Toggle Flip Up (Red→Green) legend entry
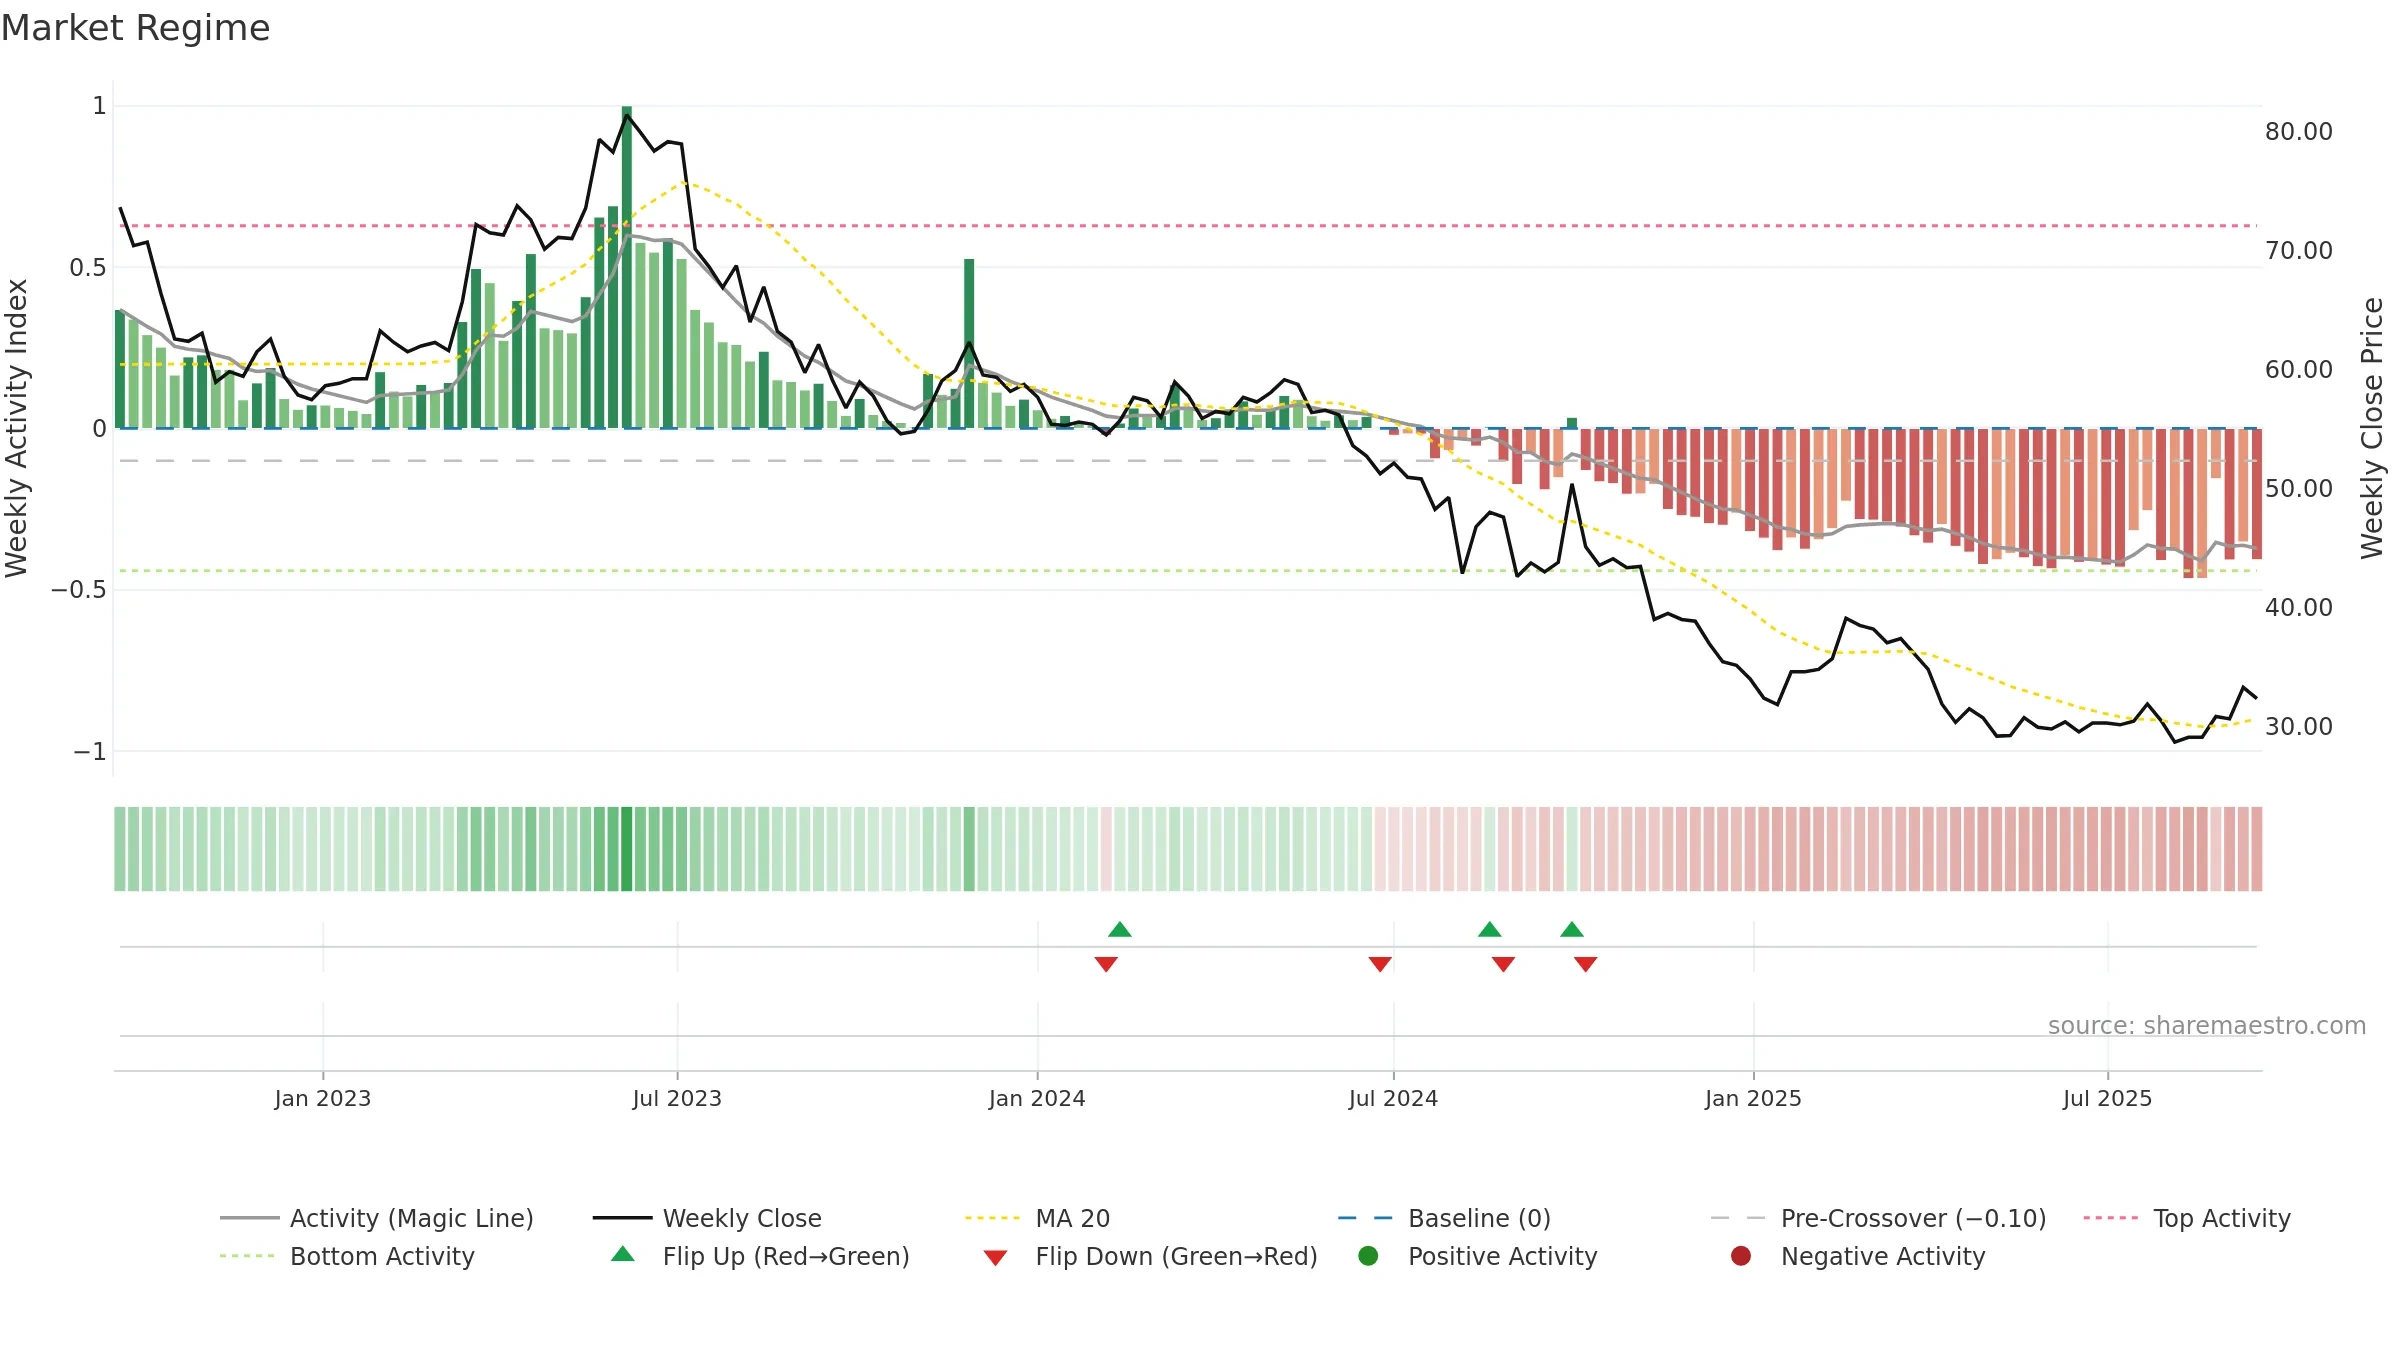Image resolution: width=2400 pixels, height=1350 pixels. coord(760,1256)
